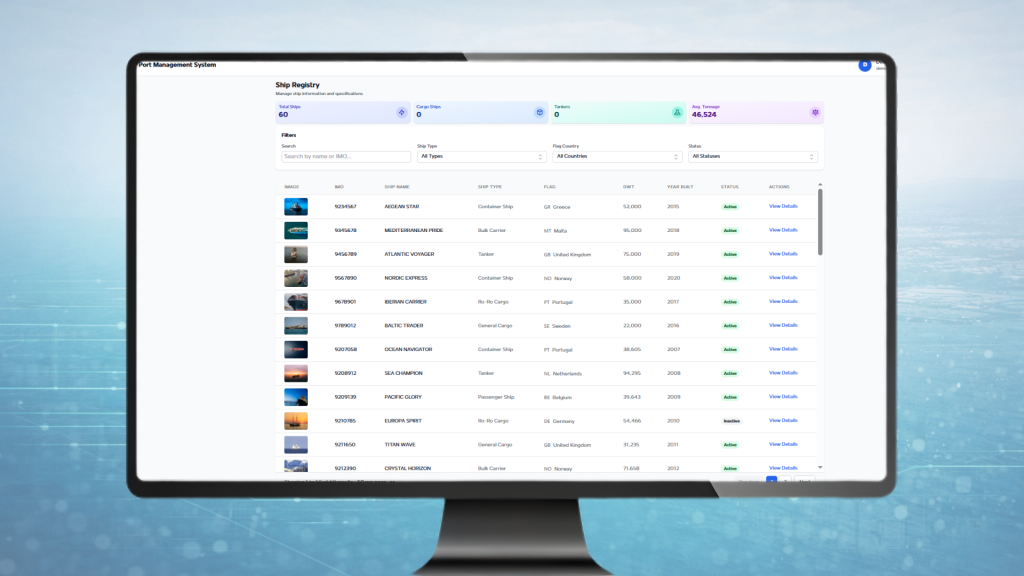
Task: Select IMO number 9456789
Action: click(345, 254)
